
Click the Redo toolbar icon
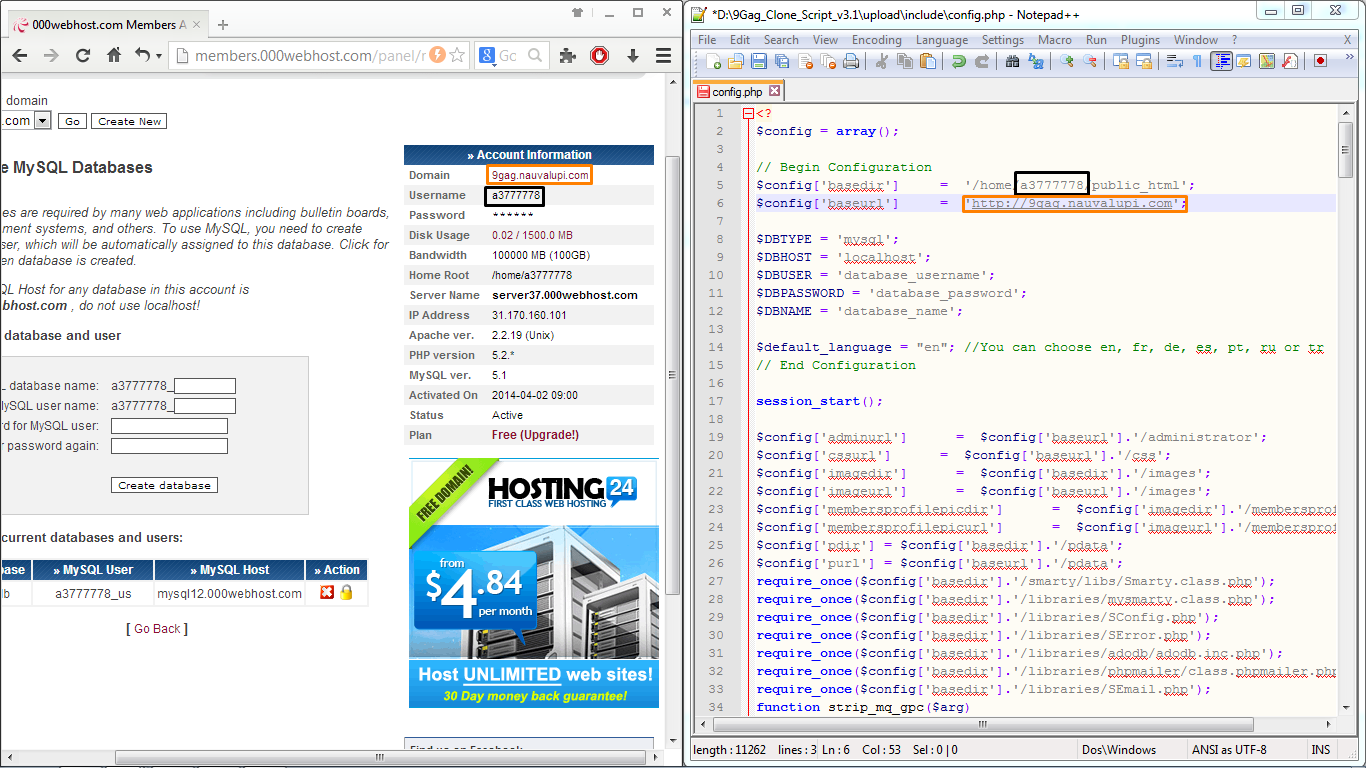pos(982,61)
